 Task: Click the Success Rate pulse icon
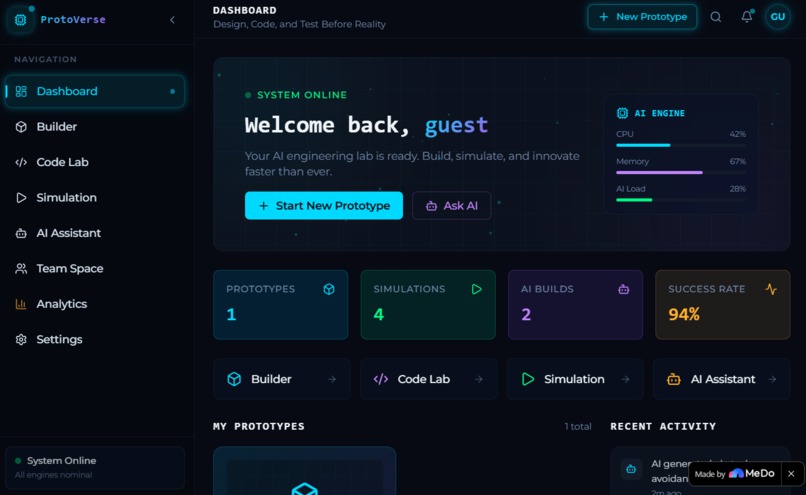(x=771, y=289)
